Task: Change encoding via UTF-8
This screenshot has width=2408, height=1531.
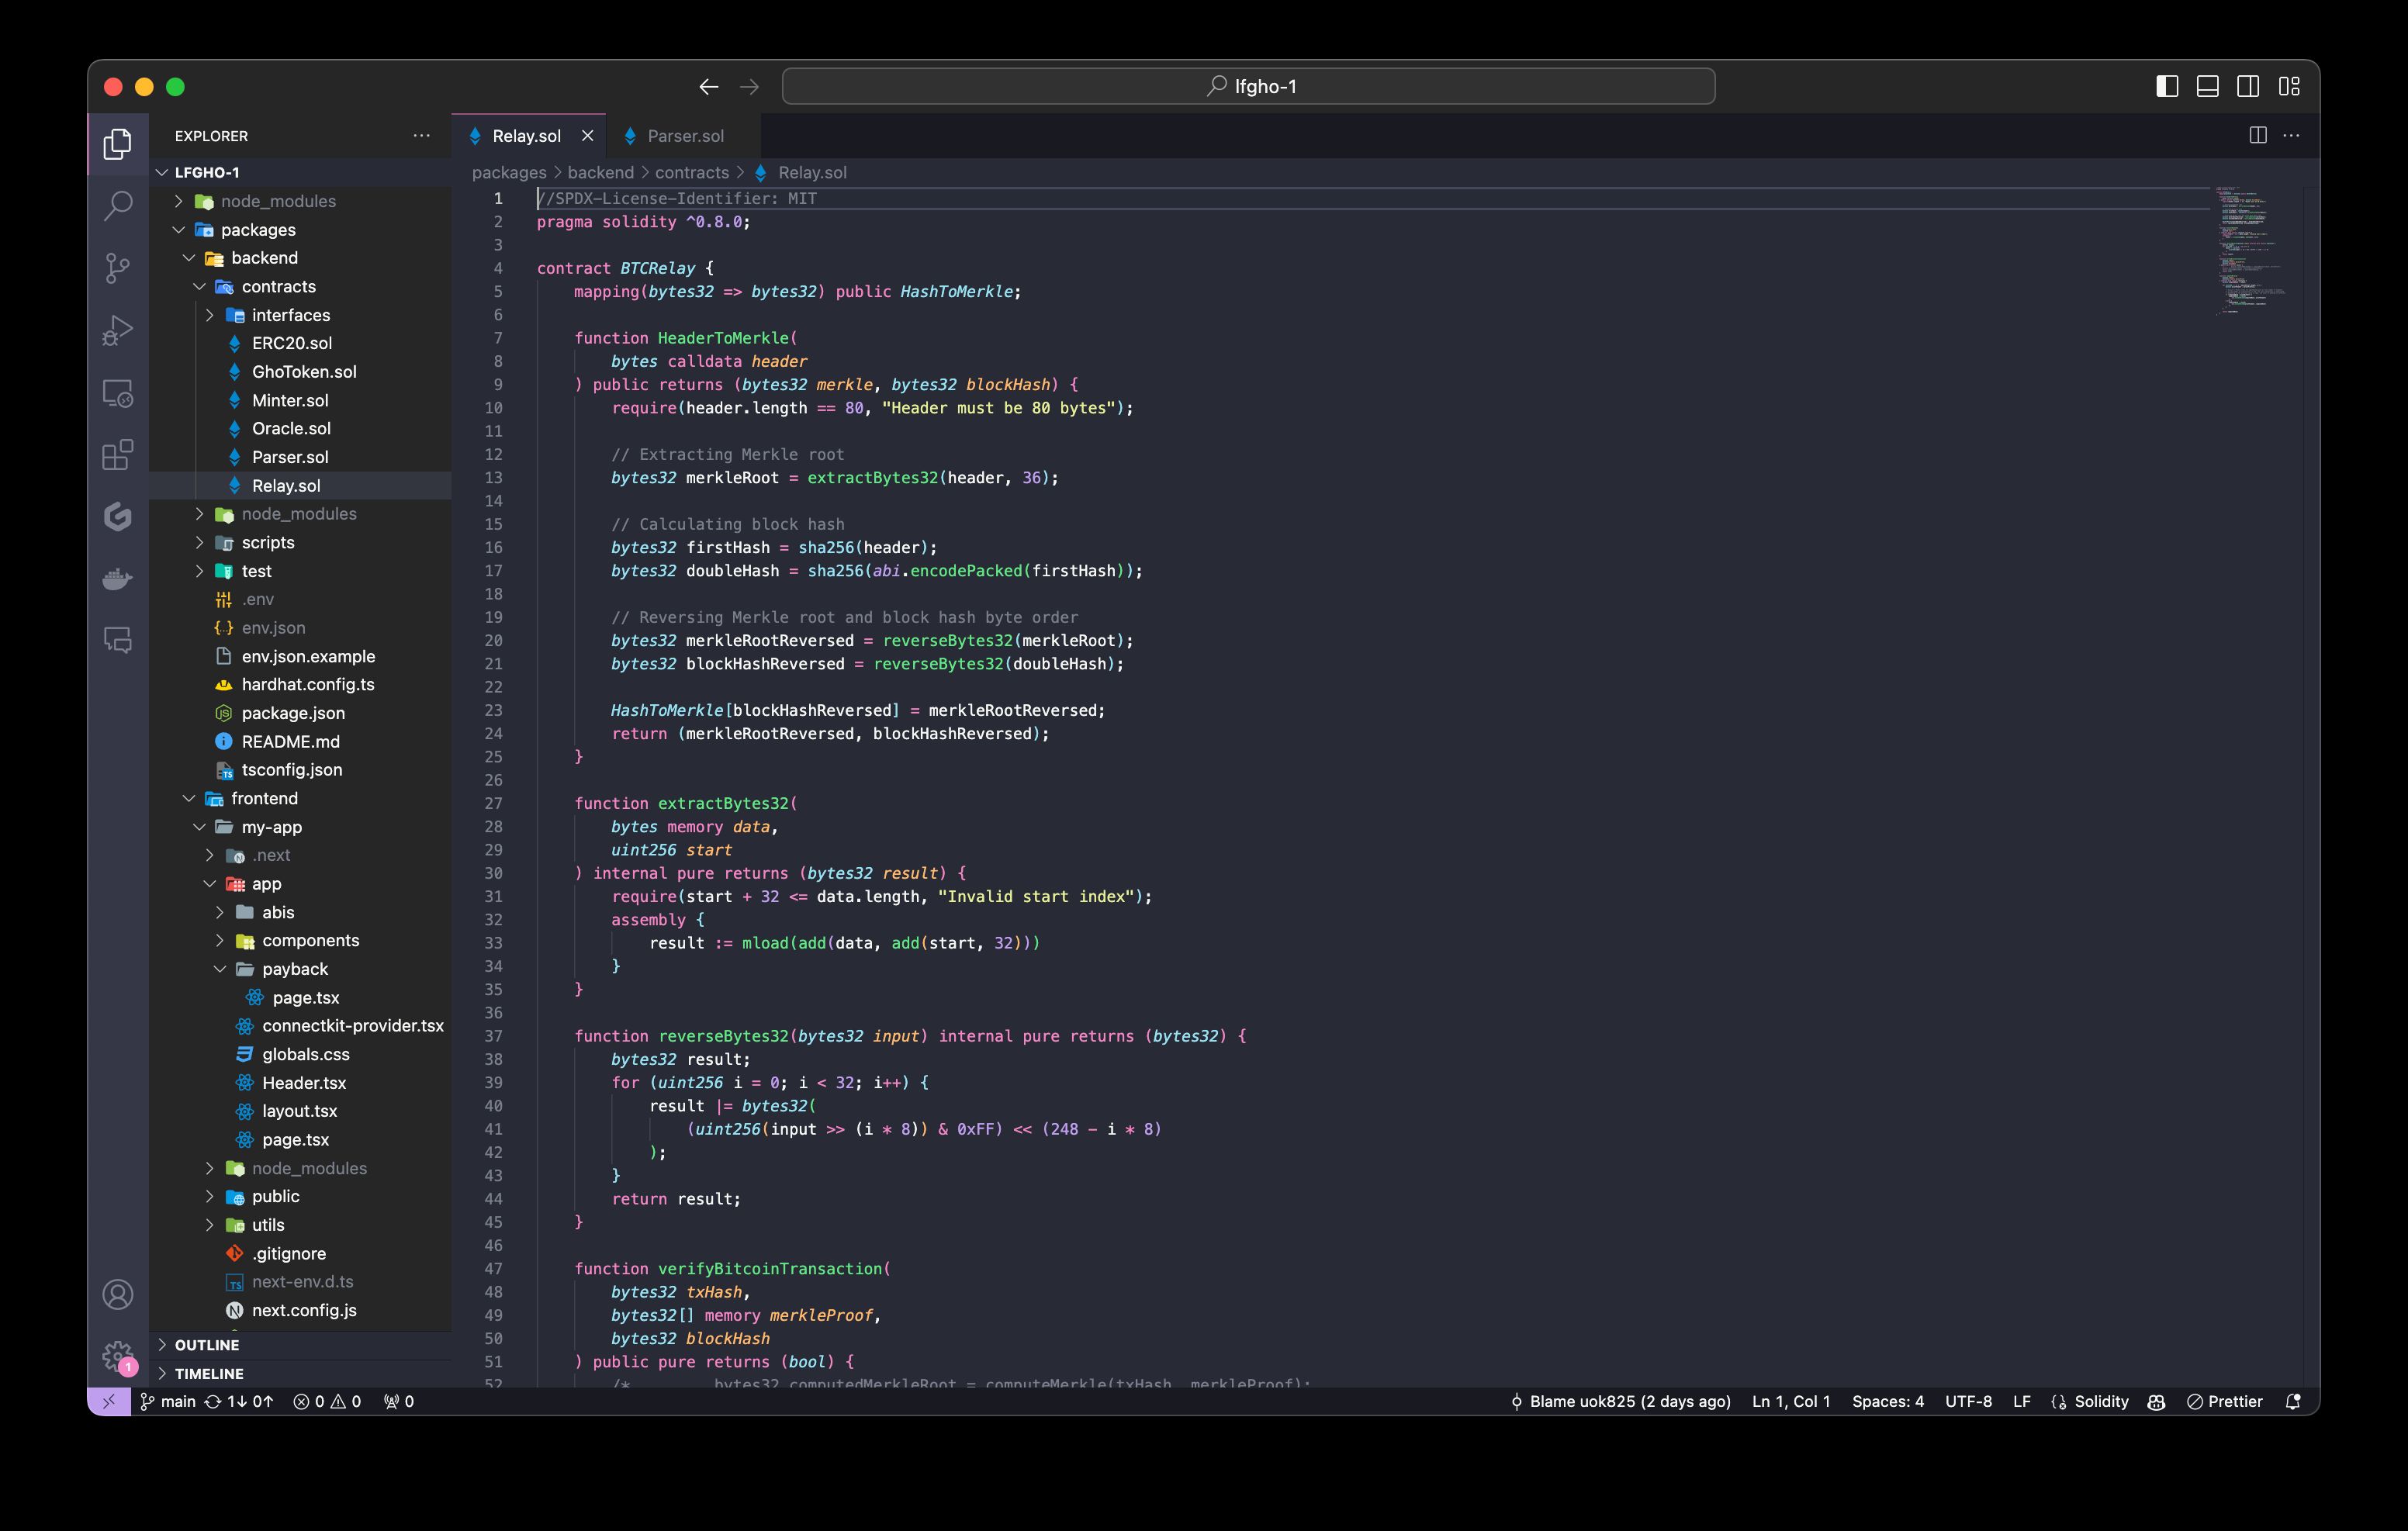Action: [1968, 1402]
